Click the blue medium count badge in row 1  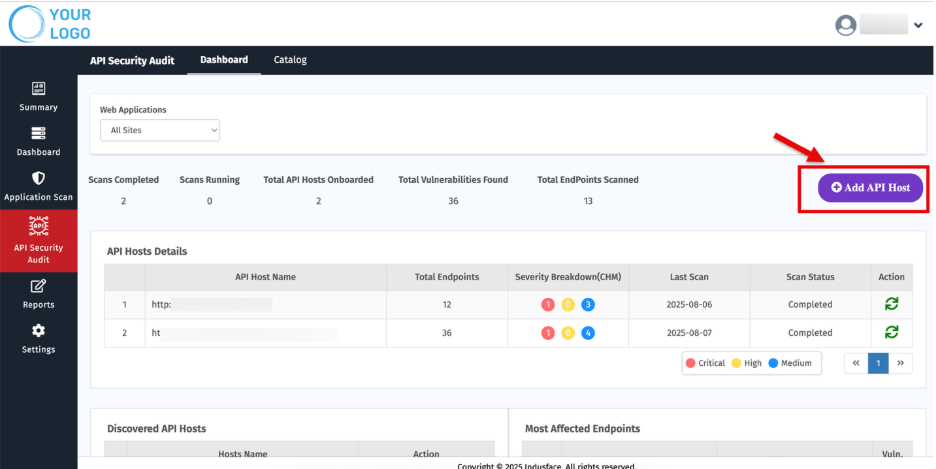(588, 305)
